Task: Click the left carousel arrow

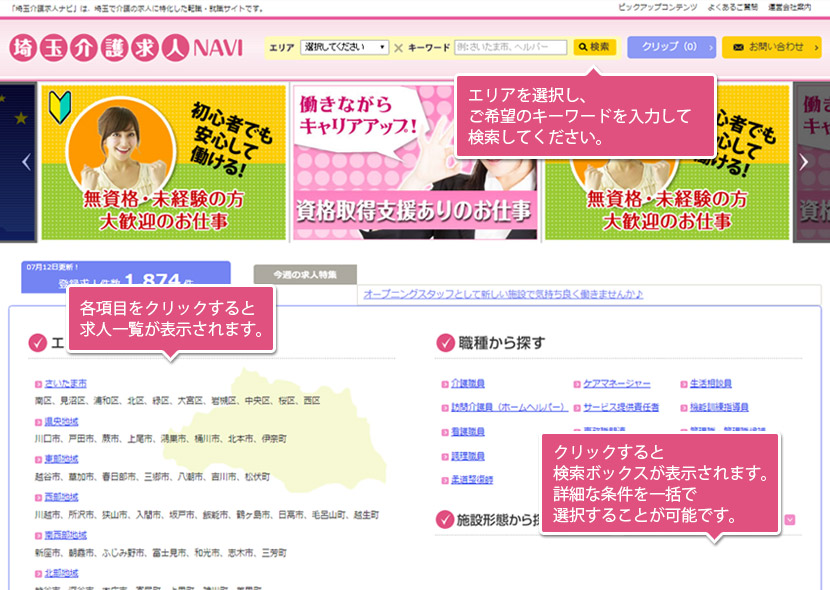Action: [25, 160]
